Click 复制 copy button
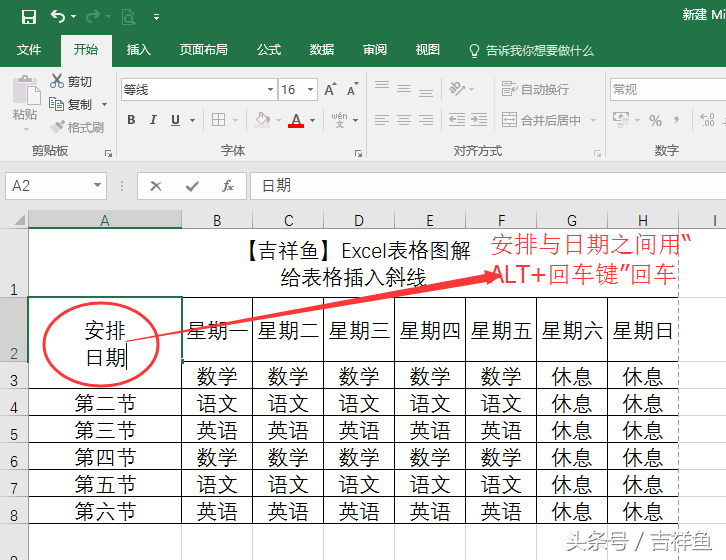The height and width of the screenshot is (560, 726). pos(71,104)
